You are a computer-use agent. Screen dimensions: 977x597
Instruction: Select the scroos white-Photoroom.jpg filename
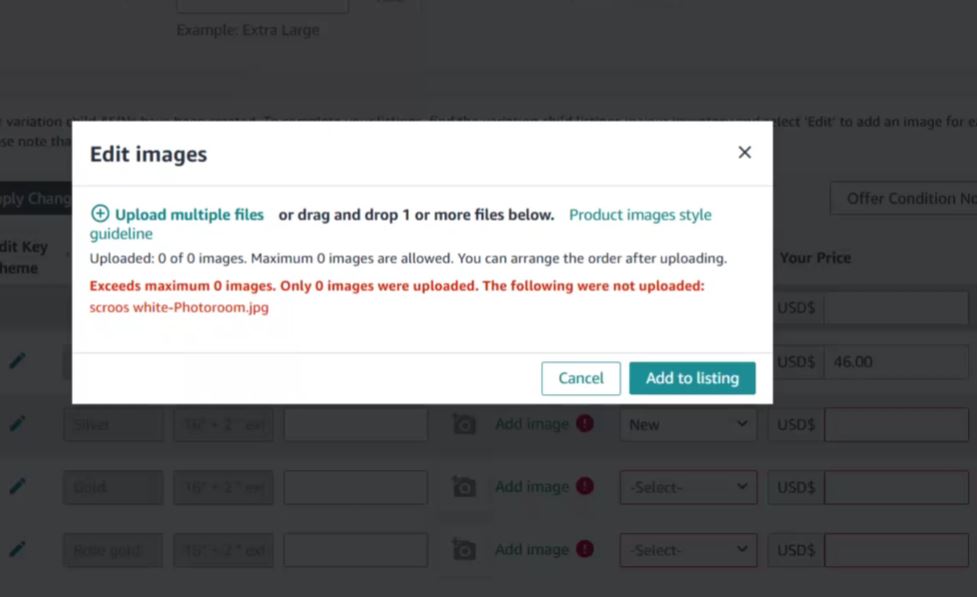pyautogui.click(x=179, y=307)
